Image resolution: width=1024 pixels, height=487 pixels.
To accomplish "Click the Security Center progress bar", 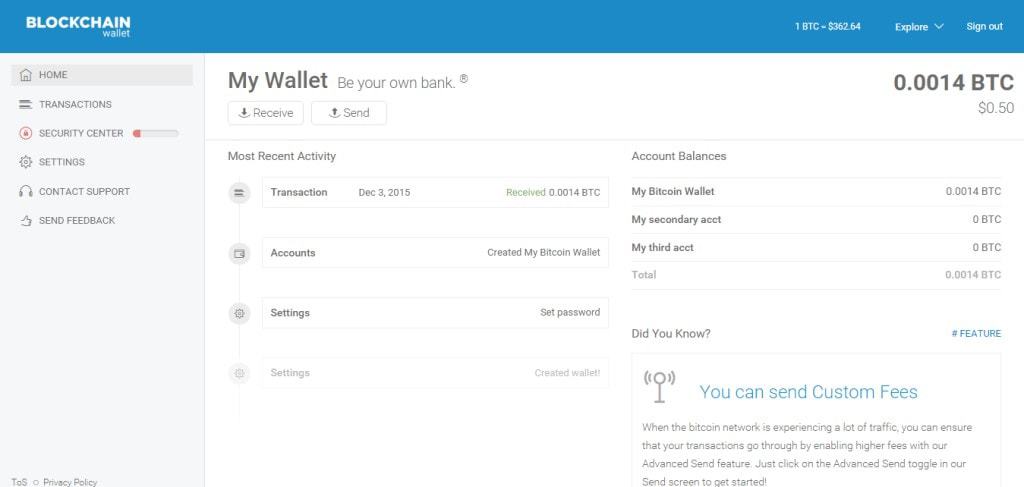I will pyautogui.click(x=155, y=133).
